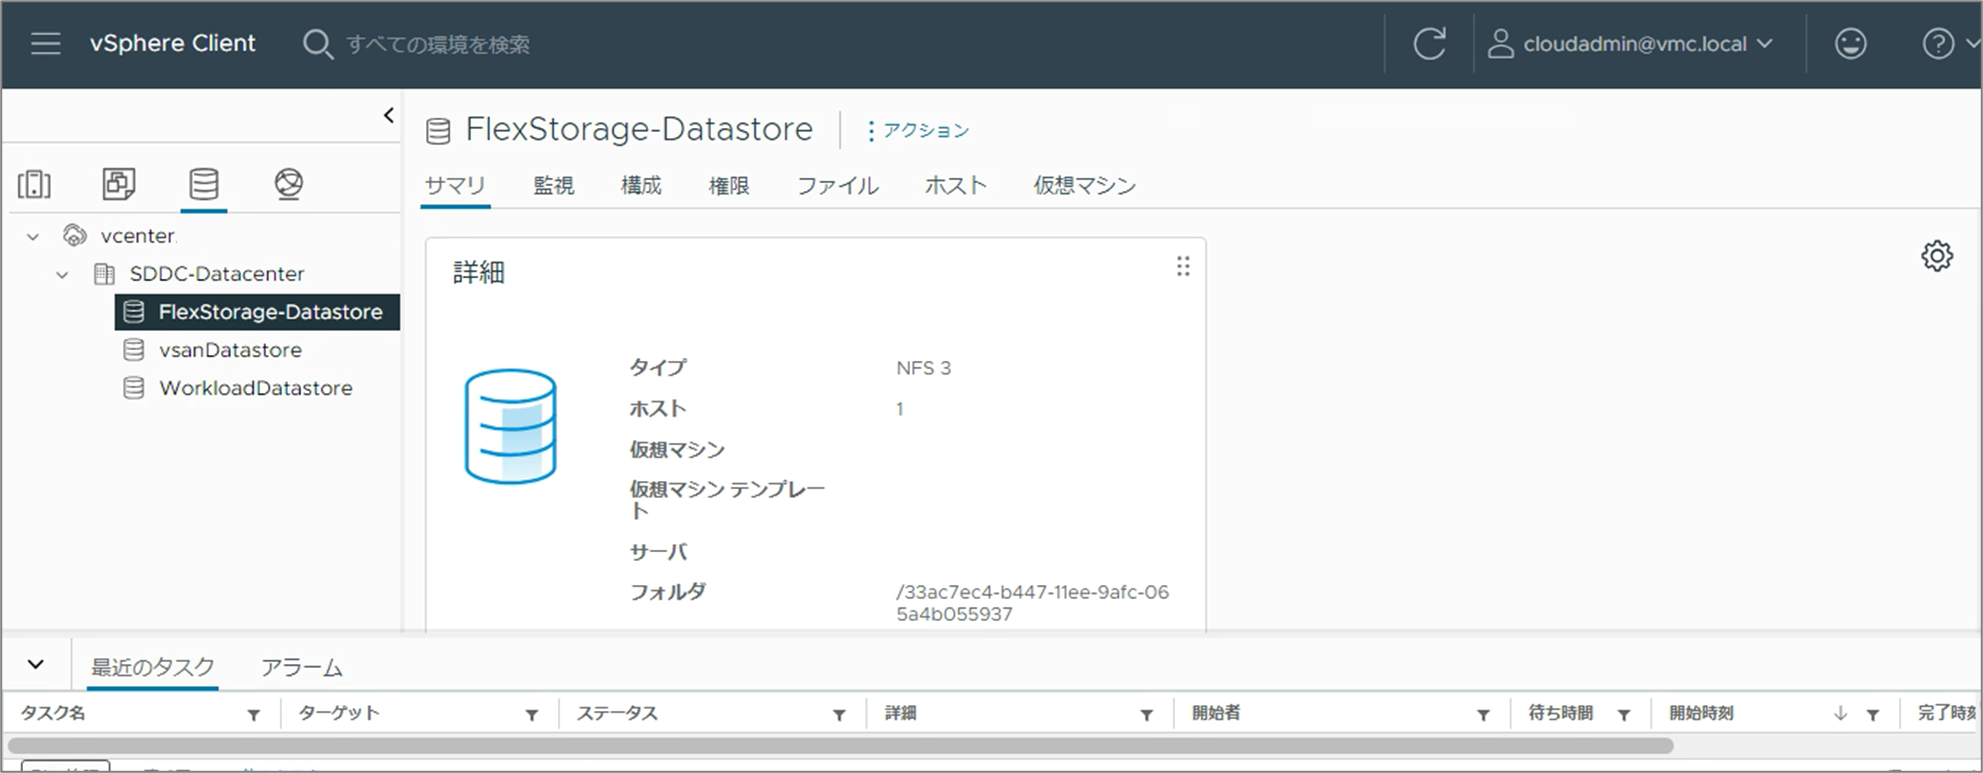Open the hamburger main menu
This screenshot has height=773, width=1983.
point(46,44)
